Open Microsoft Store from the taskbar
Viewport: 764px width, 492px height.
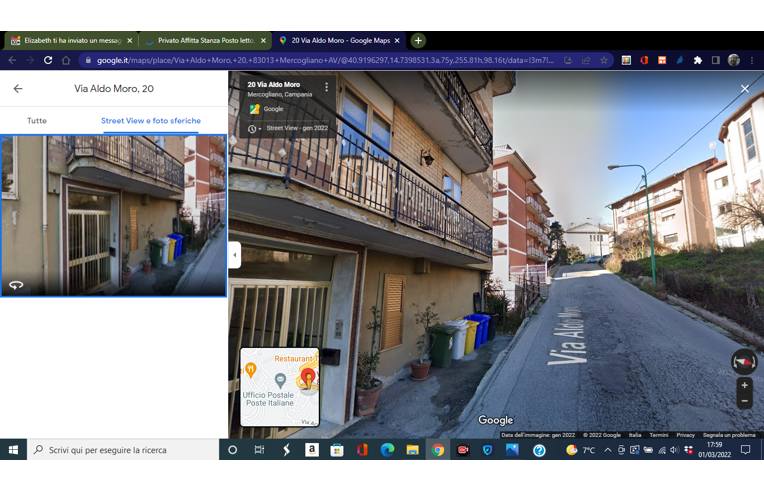coord(337,450)
